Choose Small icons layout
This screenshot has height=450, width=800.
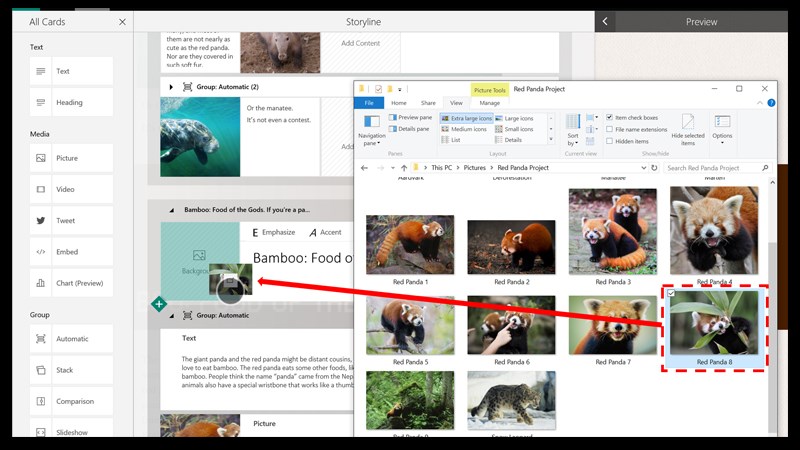click(514, 129)
